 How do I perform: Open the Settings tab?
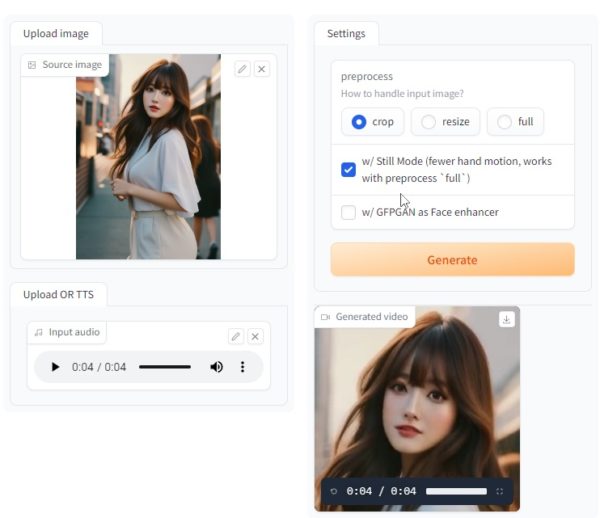coord(346,33)
